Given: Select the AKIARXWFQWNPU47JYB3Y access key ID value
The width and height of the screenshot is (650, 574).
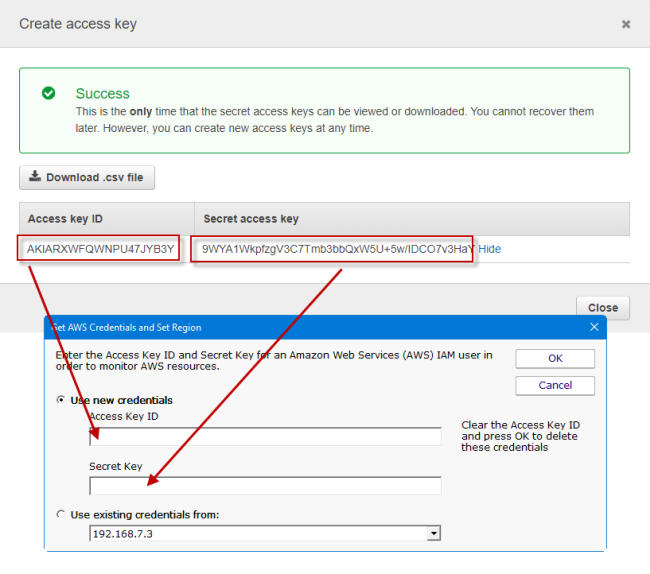Looking at the screenshot, I should pyautogui.click(x=100, y=249).
